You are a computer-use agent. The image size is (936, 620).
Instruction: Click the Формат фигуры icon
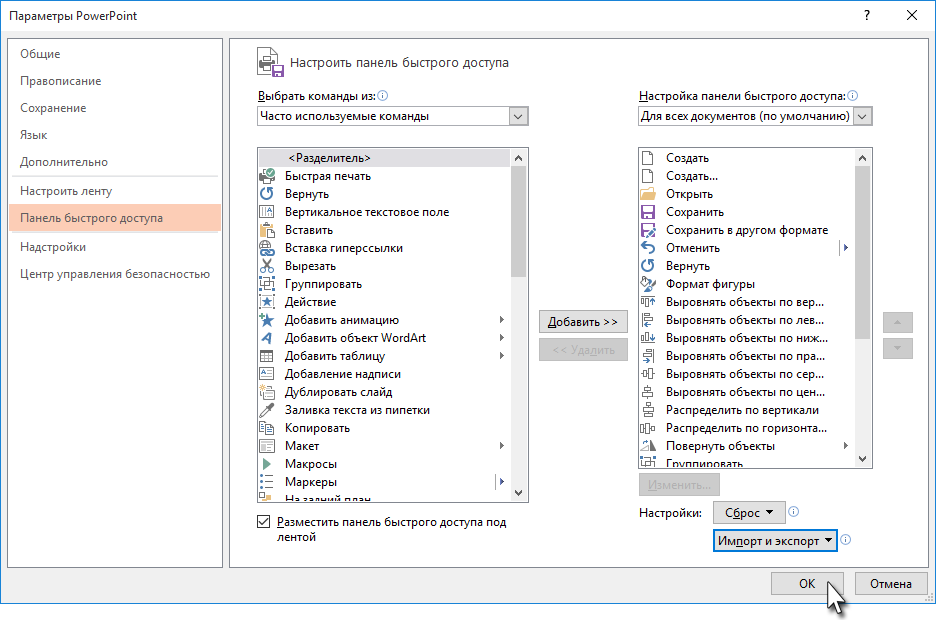click(648, 284)
